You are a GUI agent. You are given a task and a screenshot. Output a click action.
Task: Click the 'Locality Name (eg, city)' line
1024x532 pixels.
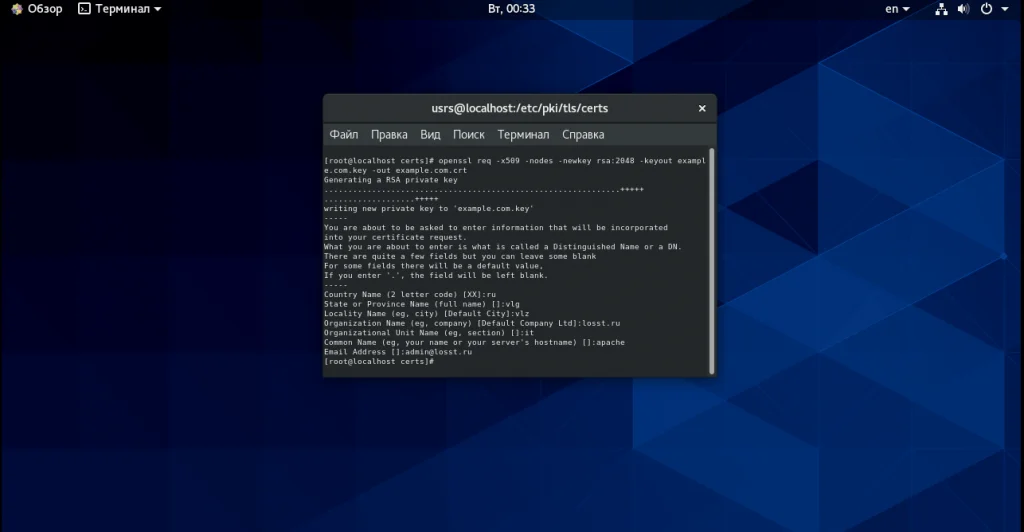[x=426, y=314]
